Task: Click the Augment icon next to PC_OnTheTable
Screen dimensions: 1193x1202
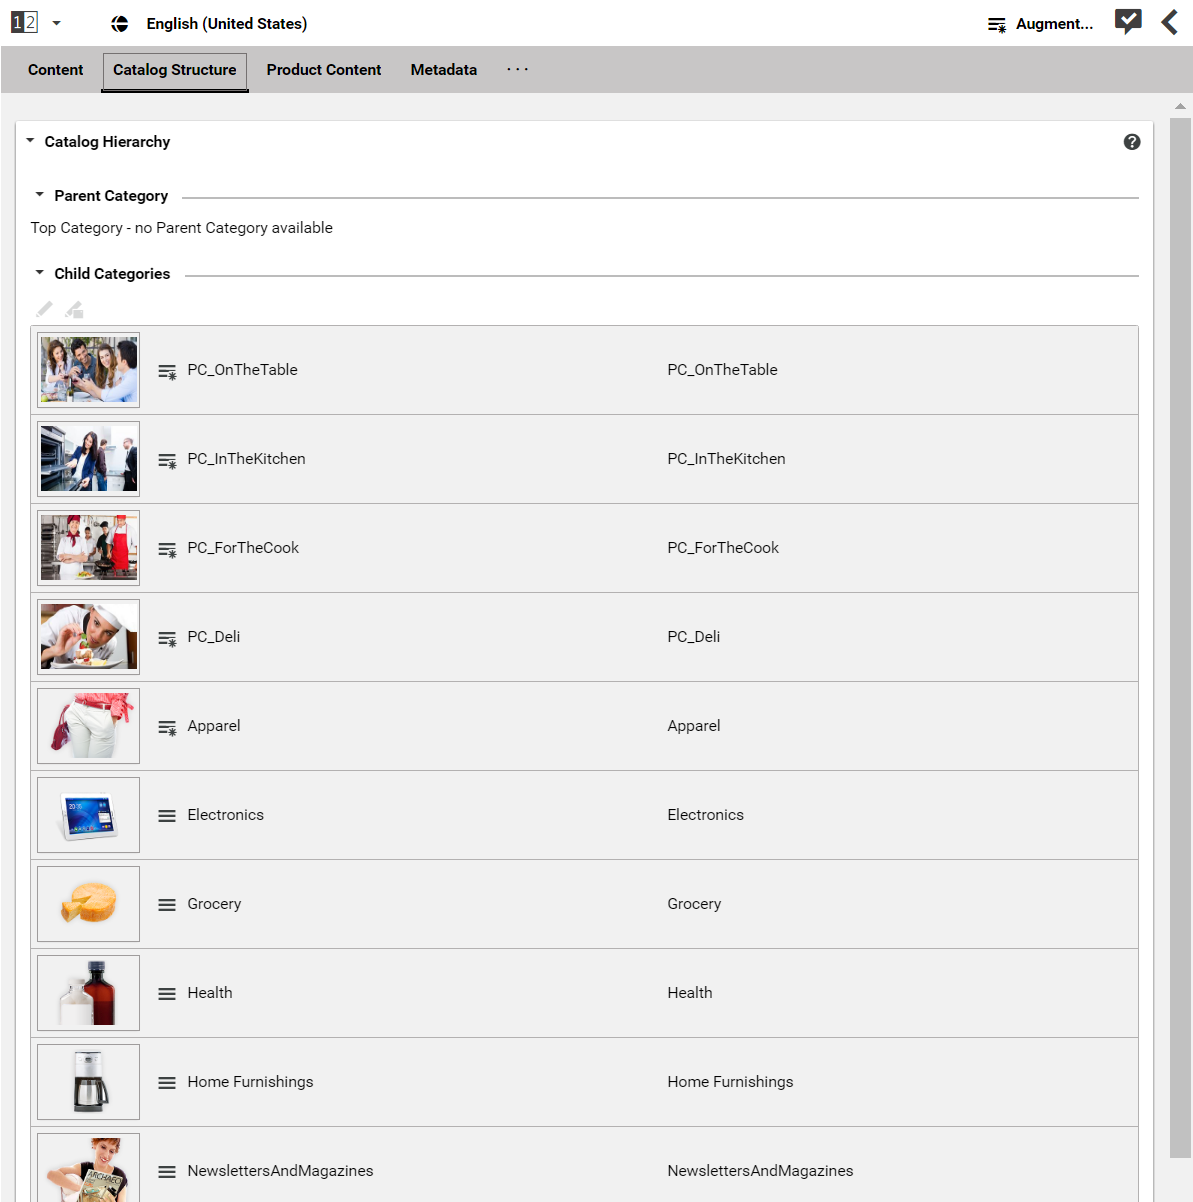Action: point(167,370)
